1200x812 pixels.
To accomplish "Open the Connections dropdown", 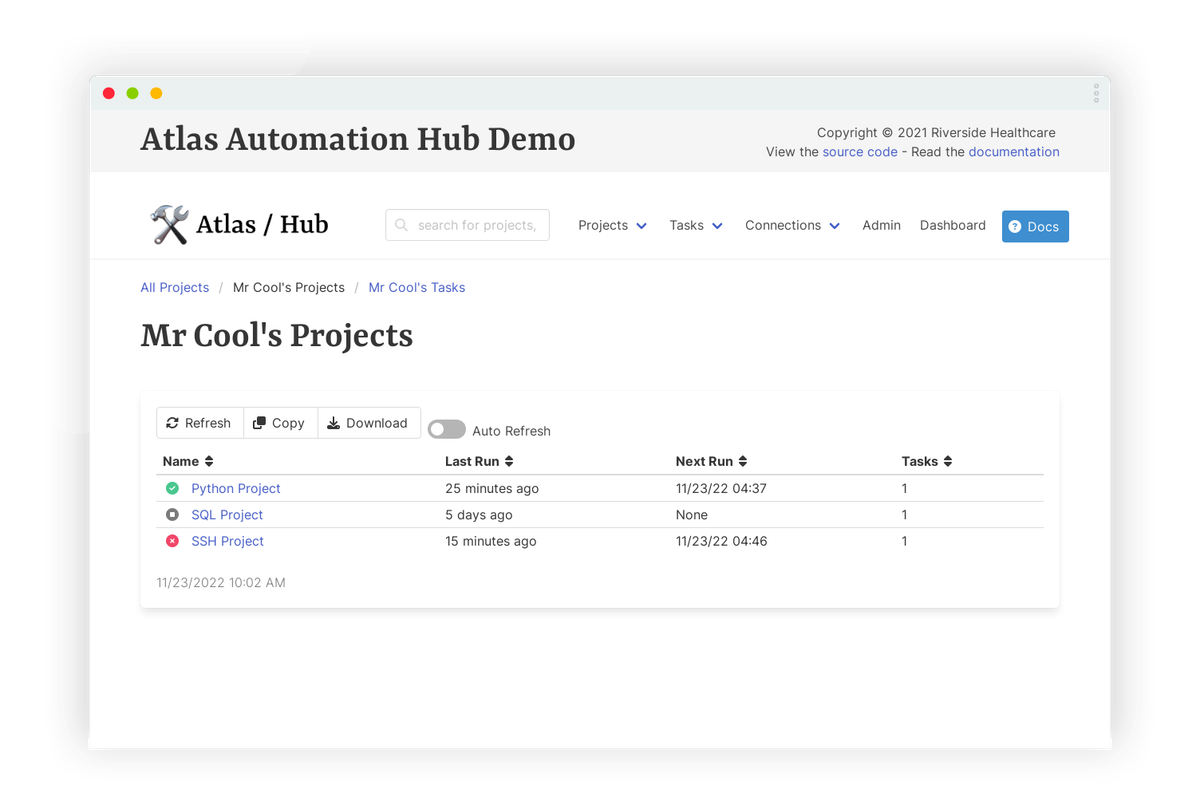I will pyautogui.click(x=792, y=225).
